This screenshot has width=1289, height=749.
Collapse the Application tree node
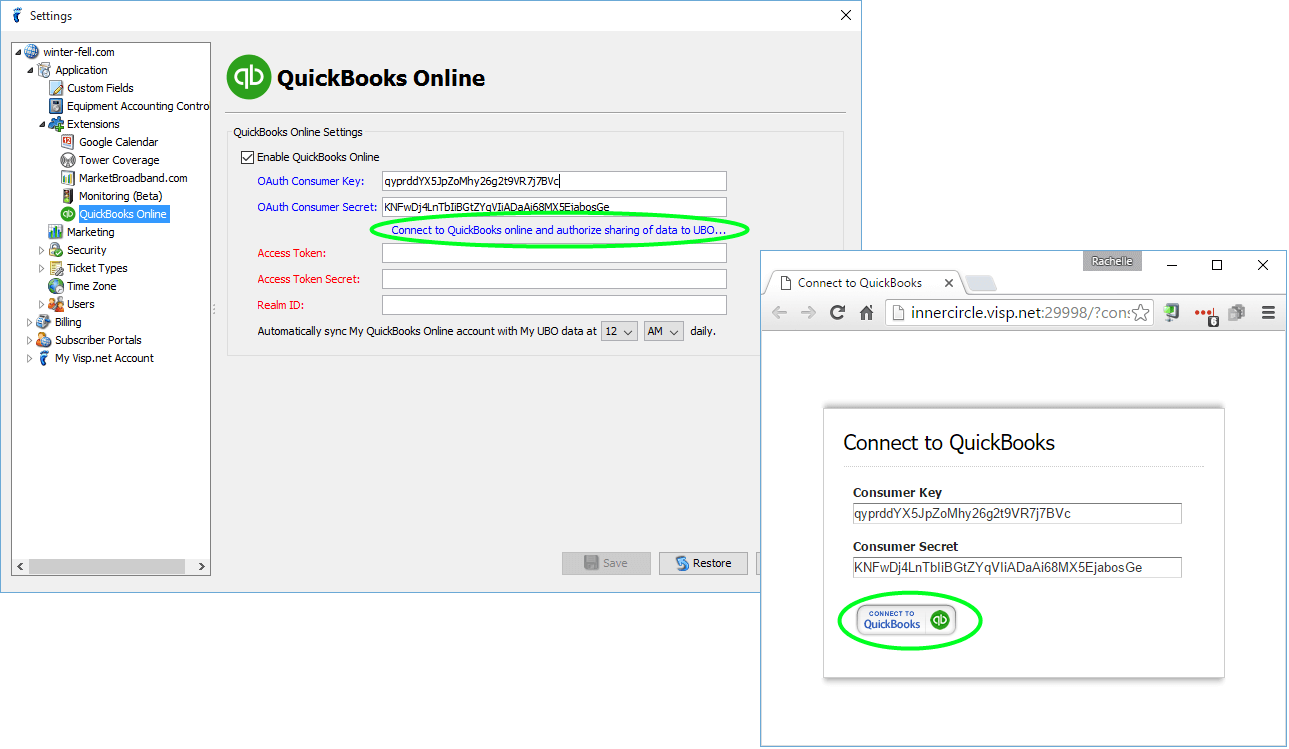tap(30, 70)
